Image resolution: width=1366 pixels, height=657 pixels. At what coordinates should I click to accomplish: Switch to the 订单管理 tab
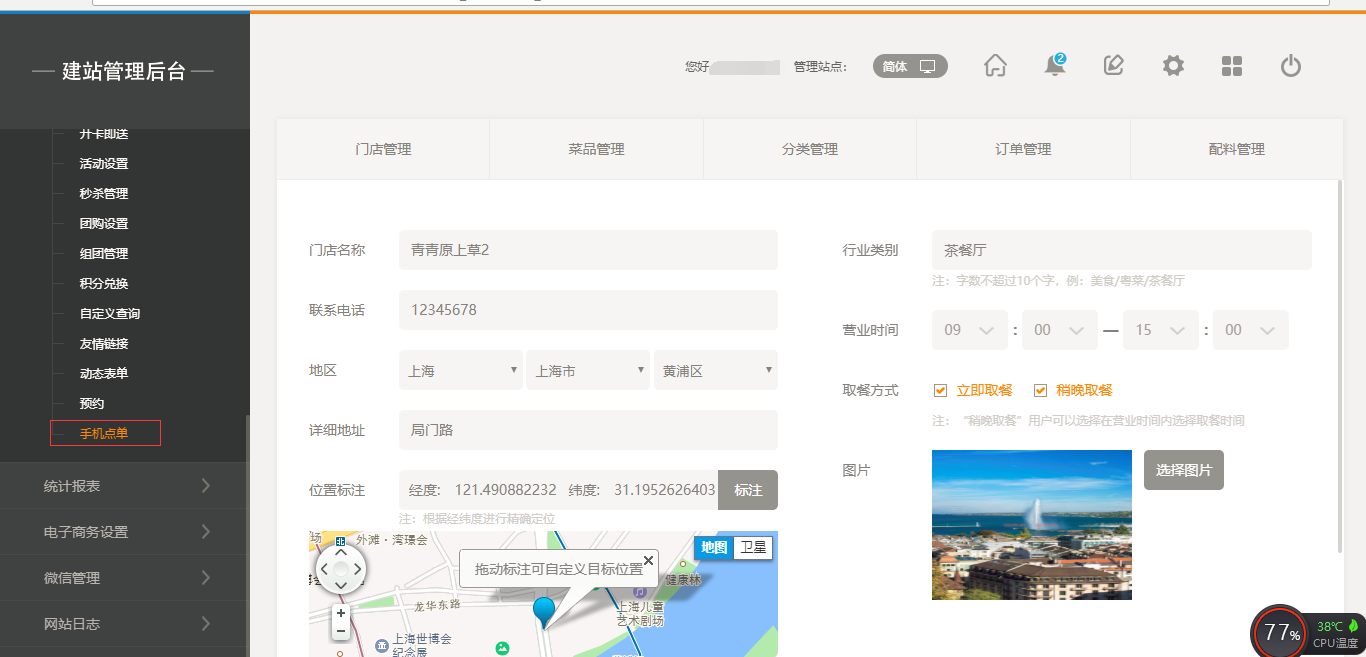click(x=1023, y=149)
